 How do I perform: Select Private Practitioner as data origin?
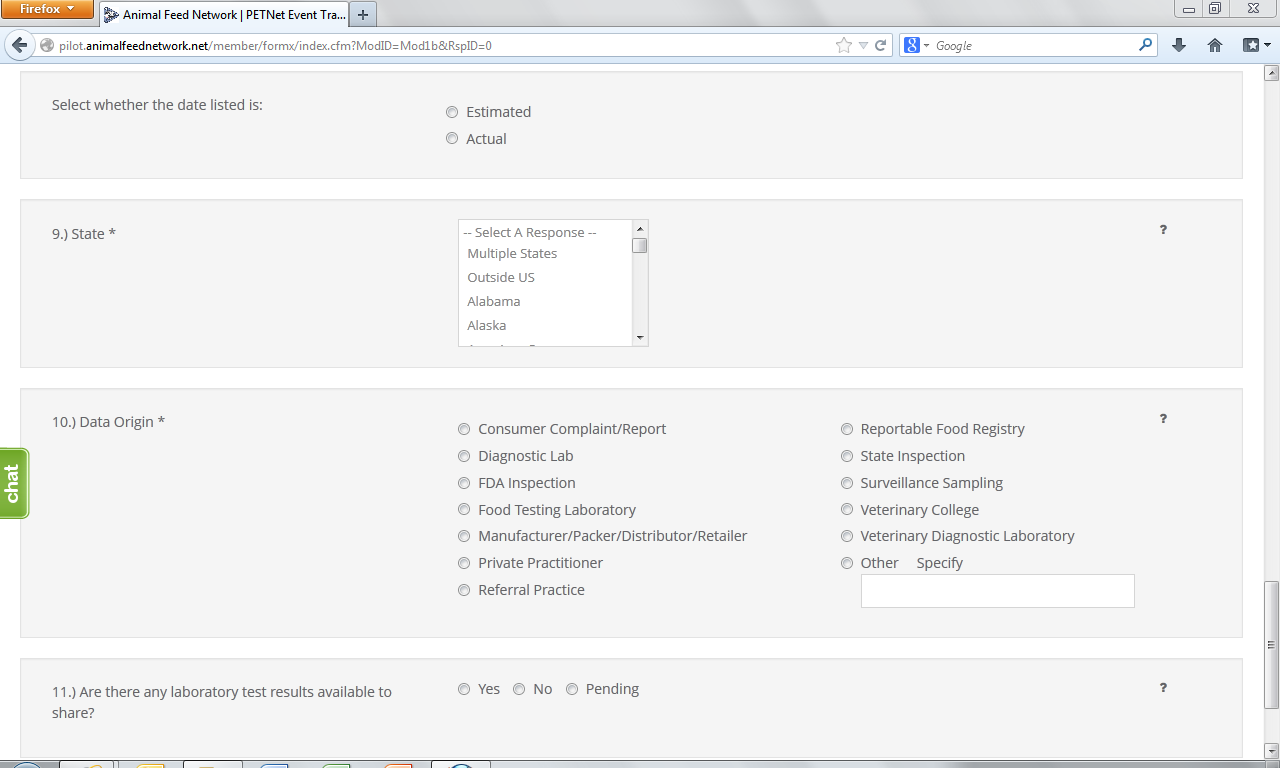[x=464, y=563]
